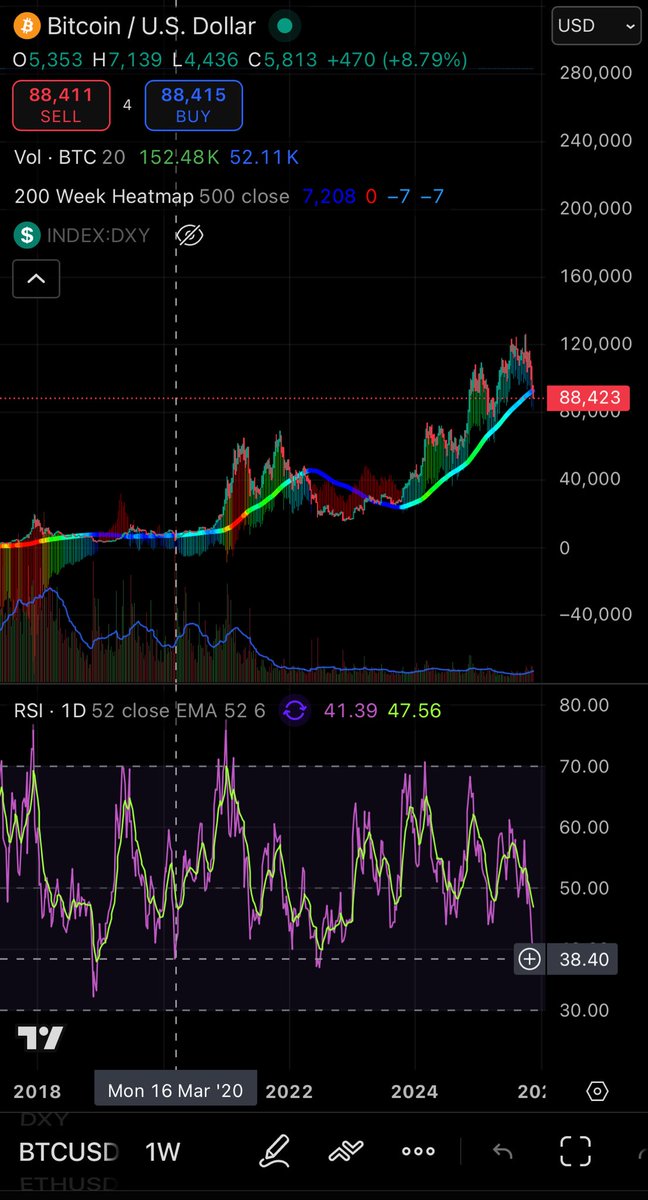648x1200 pixels.
Task: Tap the Bitcoin symbol logo
Action: coord(27,26)
